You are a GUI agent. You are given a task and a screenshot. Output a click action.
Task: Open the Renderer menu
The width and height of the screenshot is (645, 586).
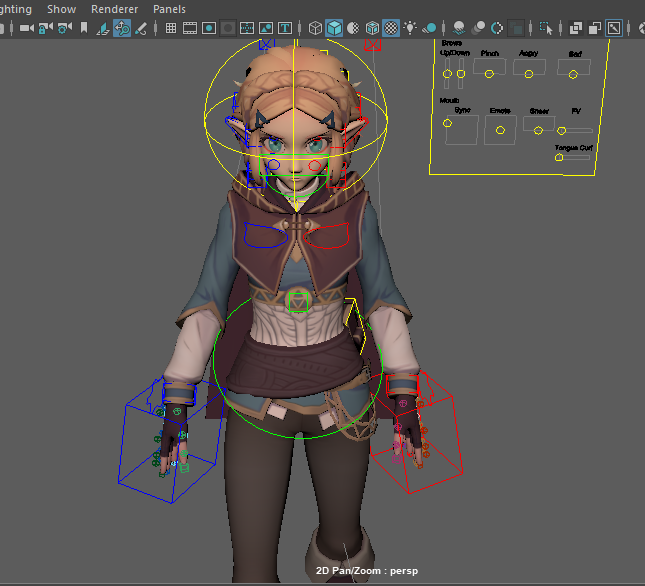pyautogui.click(x=114, y=9)
